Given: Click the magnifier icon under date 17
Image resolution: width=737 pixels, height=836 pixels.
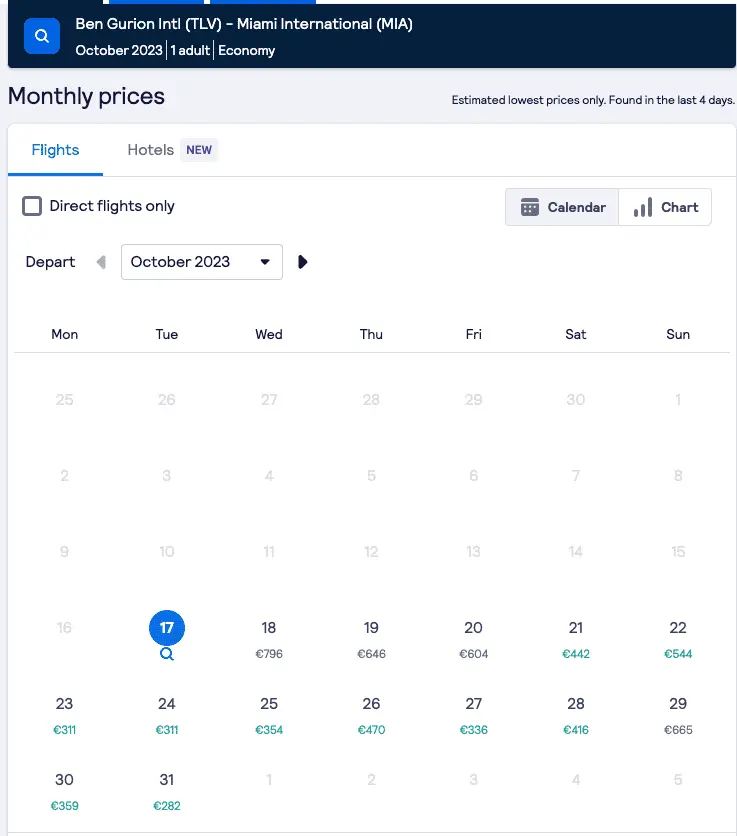Looking at the screenshot, I should click(x=167, y=654).
